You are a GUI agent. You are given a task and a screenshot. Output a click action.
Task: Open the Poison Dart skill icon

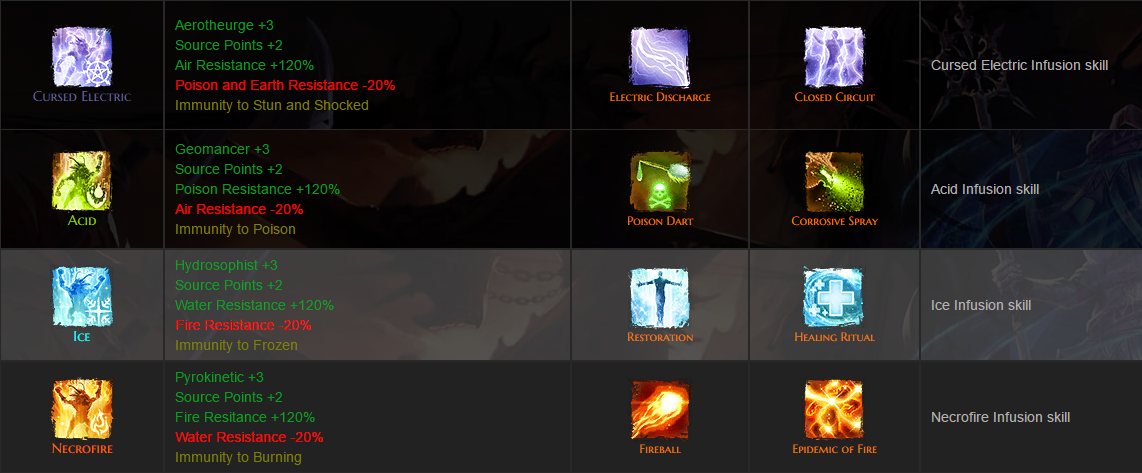660,181
